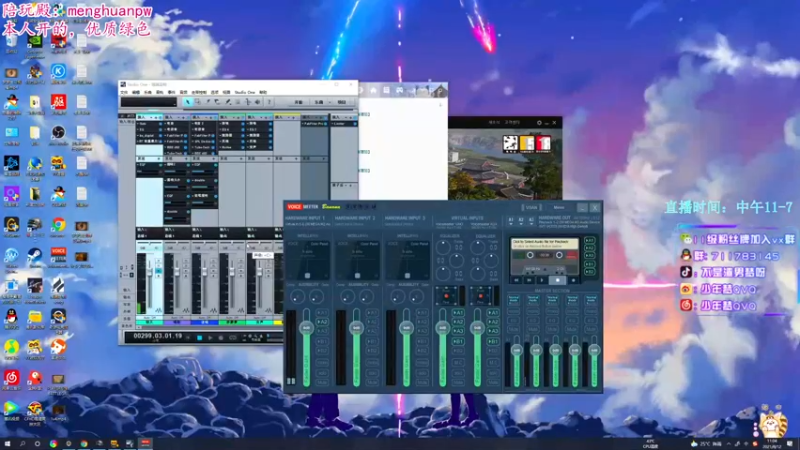Click the Hardware Input 1 fader knob
The height and width of the screenshot is (450, 800).
click(307, 327)
